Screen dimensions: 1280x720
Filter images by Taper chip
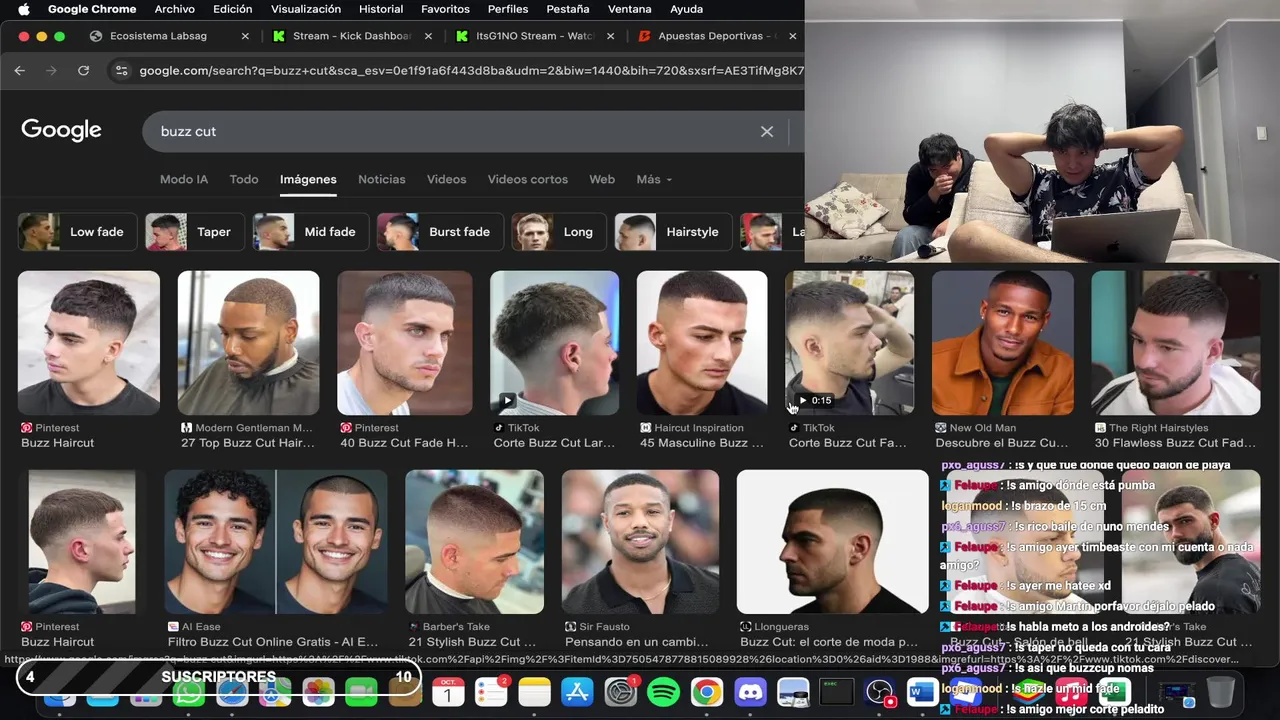click(194, 232)
